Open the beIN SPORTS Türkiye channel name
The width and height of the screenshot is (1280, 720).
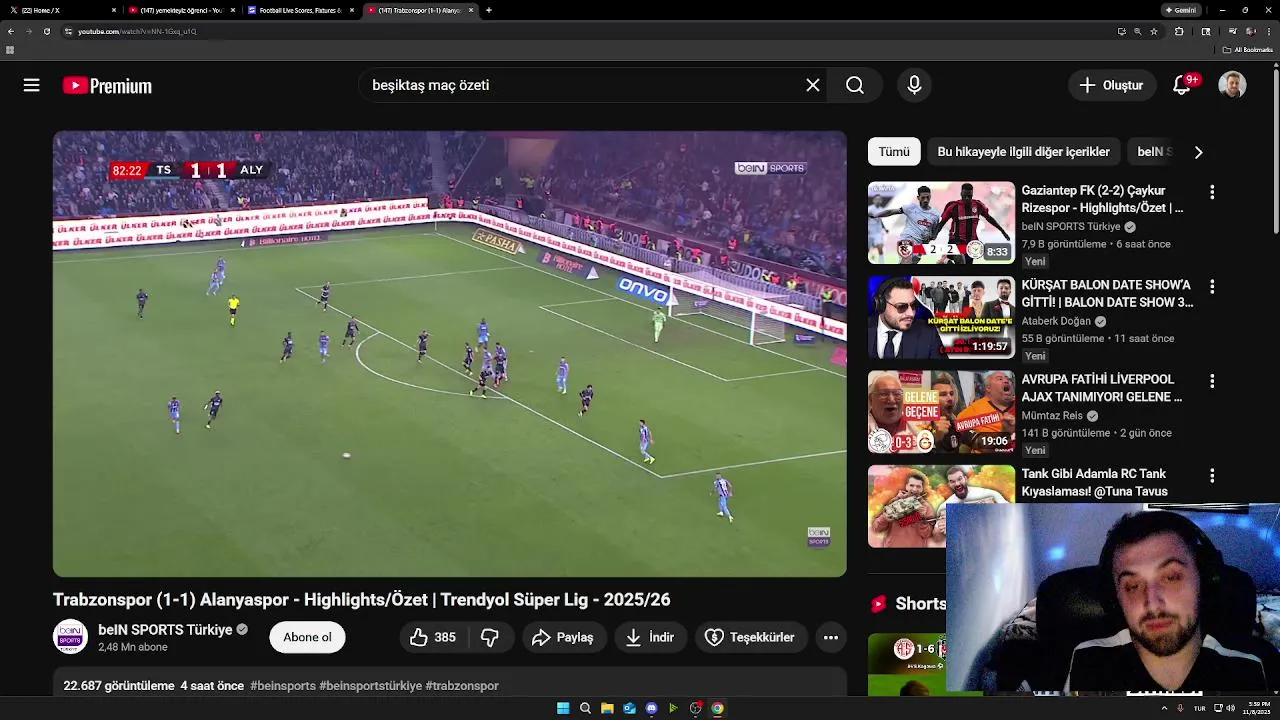165,630
